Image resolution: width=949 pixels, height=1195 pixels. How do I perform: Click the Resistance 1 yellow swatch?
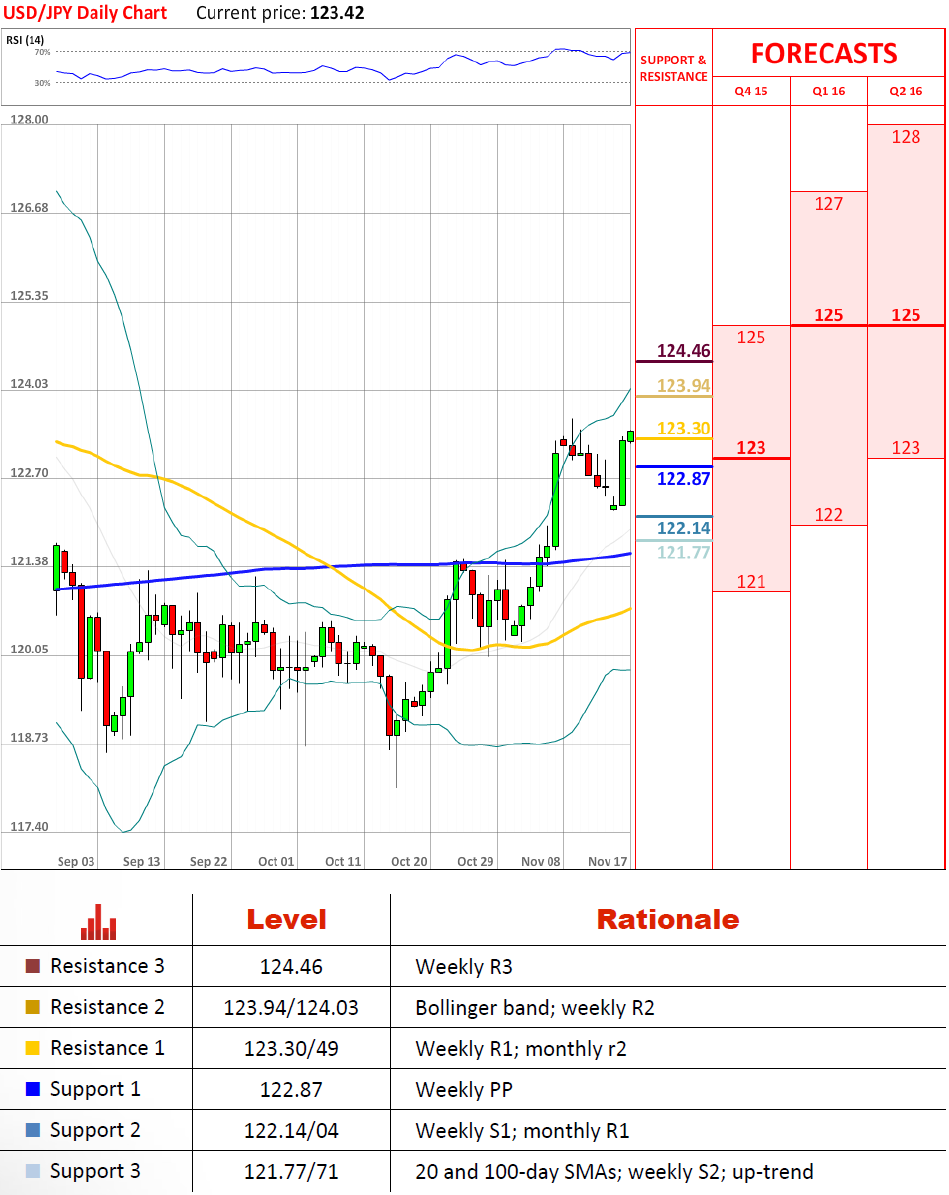(x=33, y=1049)
